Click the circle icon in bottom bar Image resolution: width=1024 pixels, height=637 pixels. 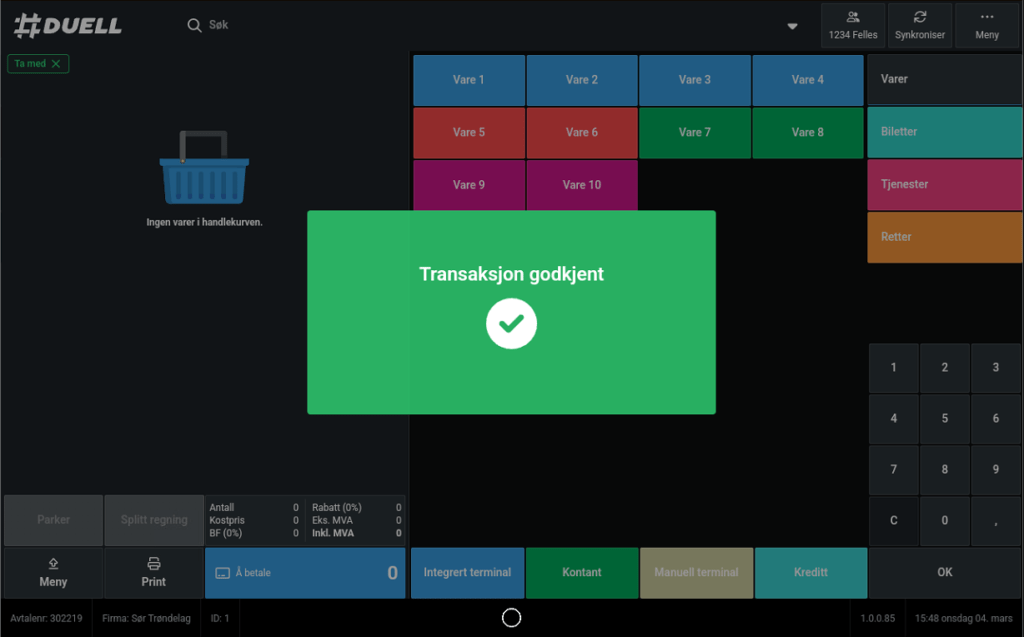pos(511,618)
